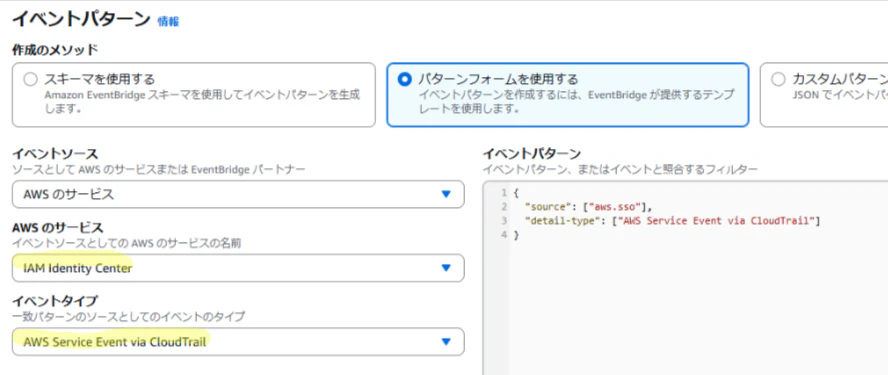Click line number 3 in the editor gutter
The height and width of the screenshot is (375, 888).
pos(504,220)
